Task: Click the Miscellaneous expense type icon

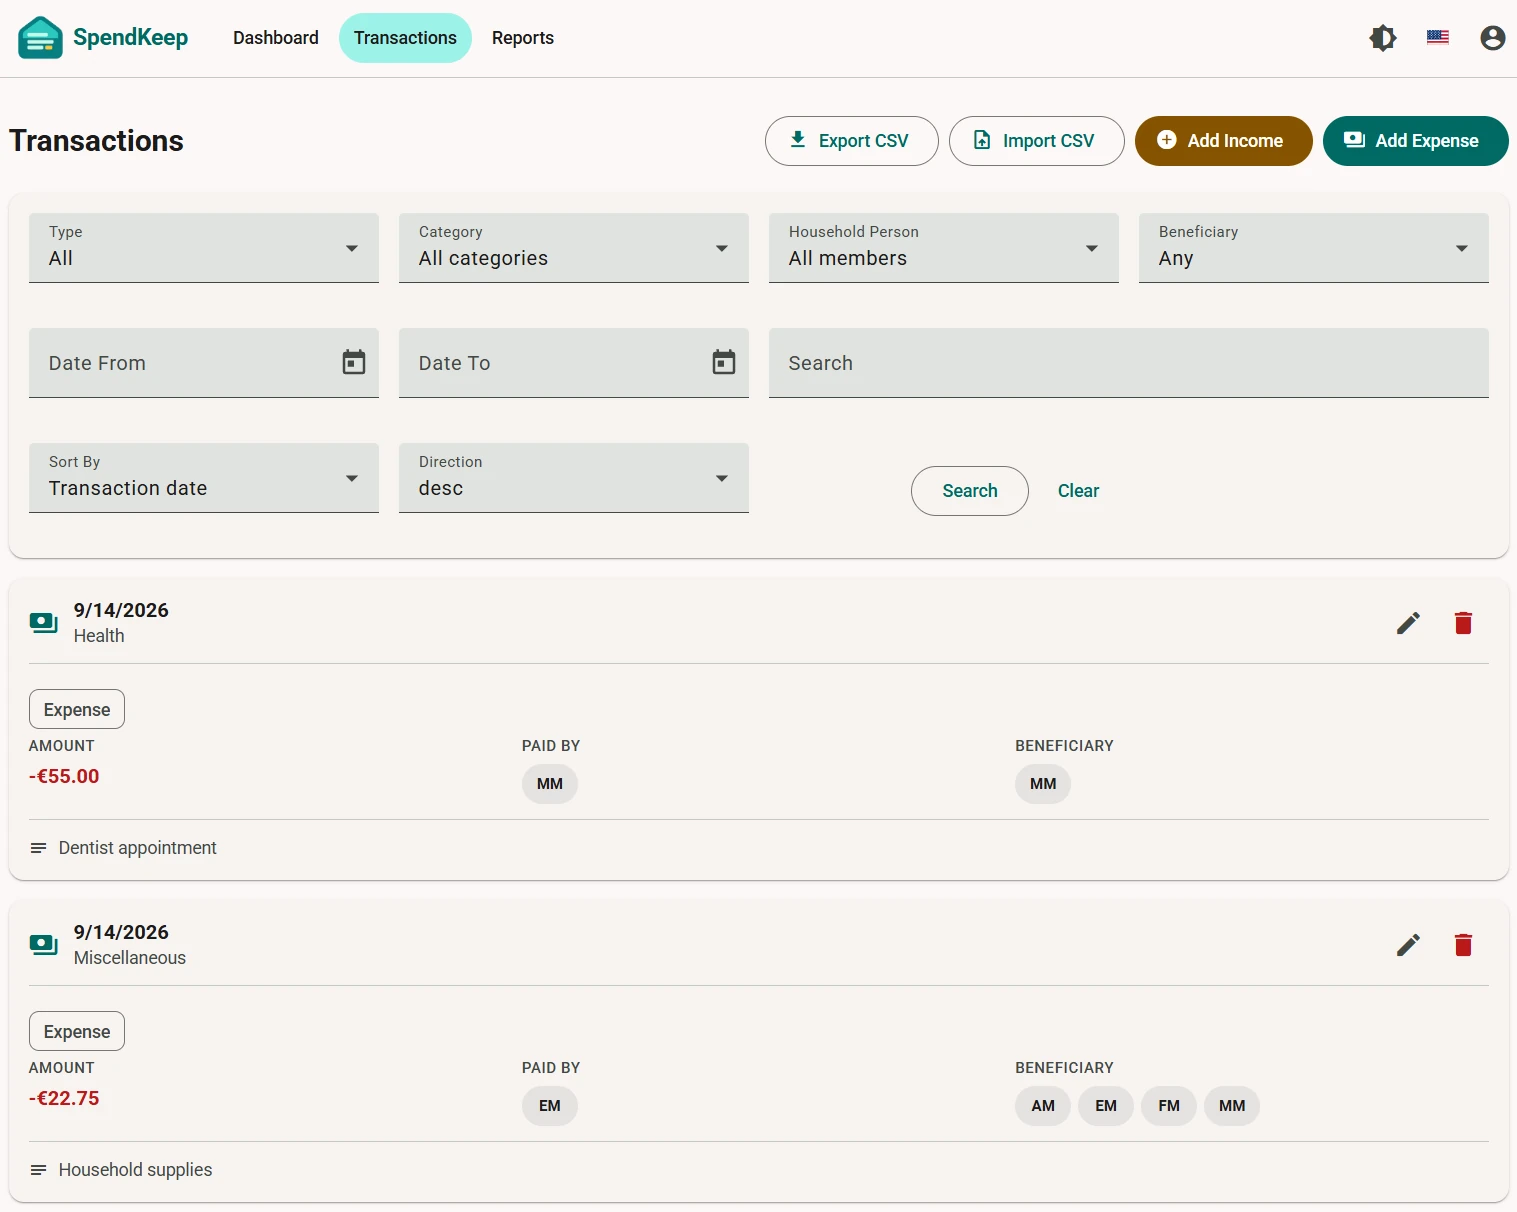Action: pyautogui.click(x=44, y=945)
